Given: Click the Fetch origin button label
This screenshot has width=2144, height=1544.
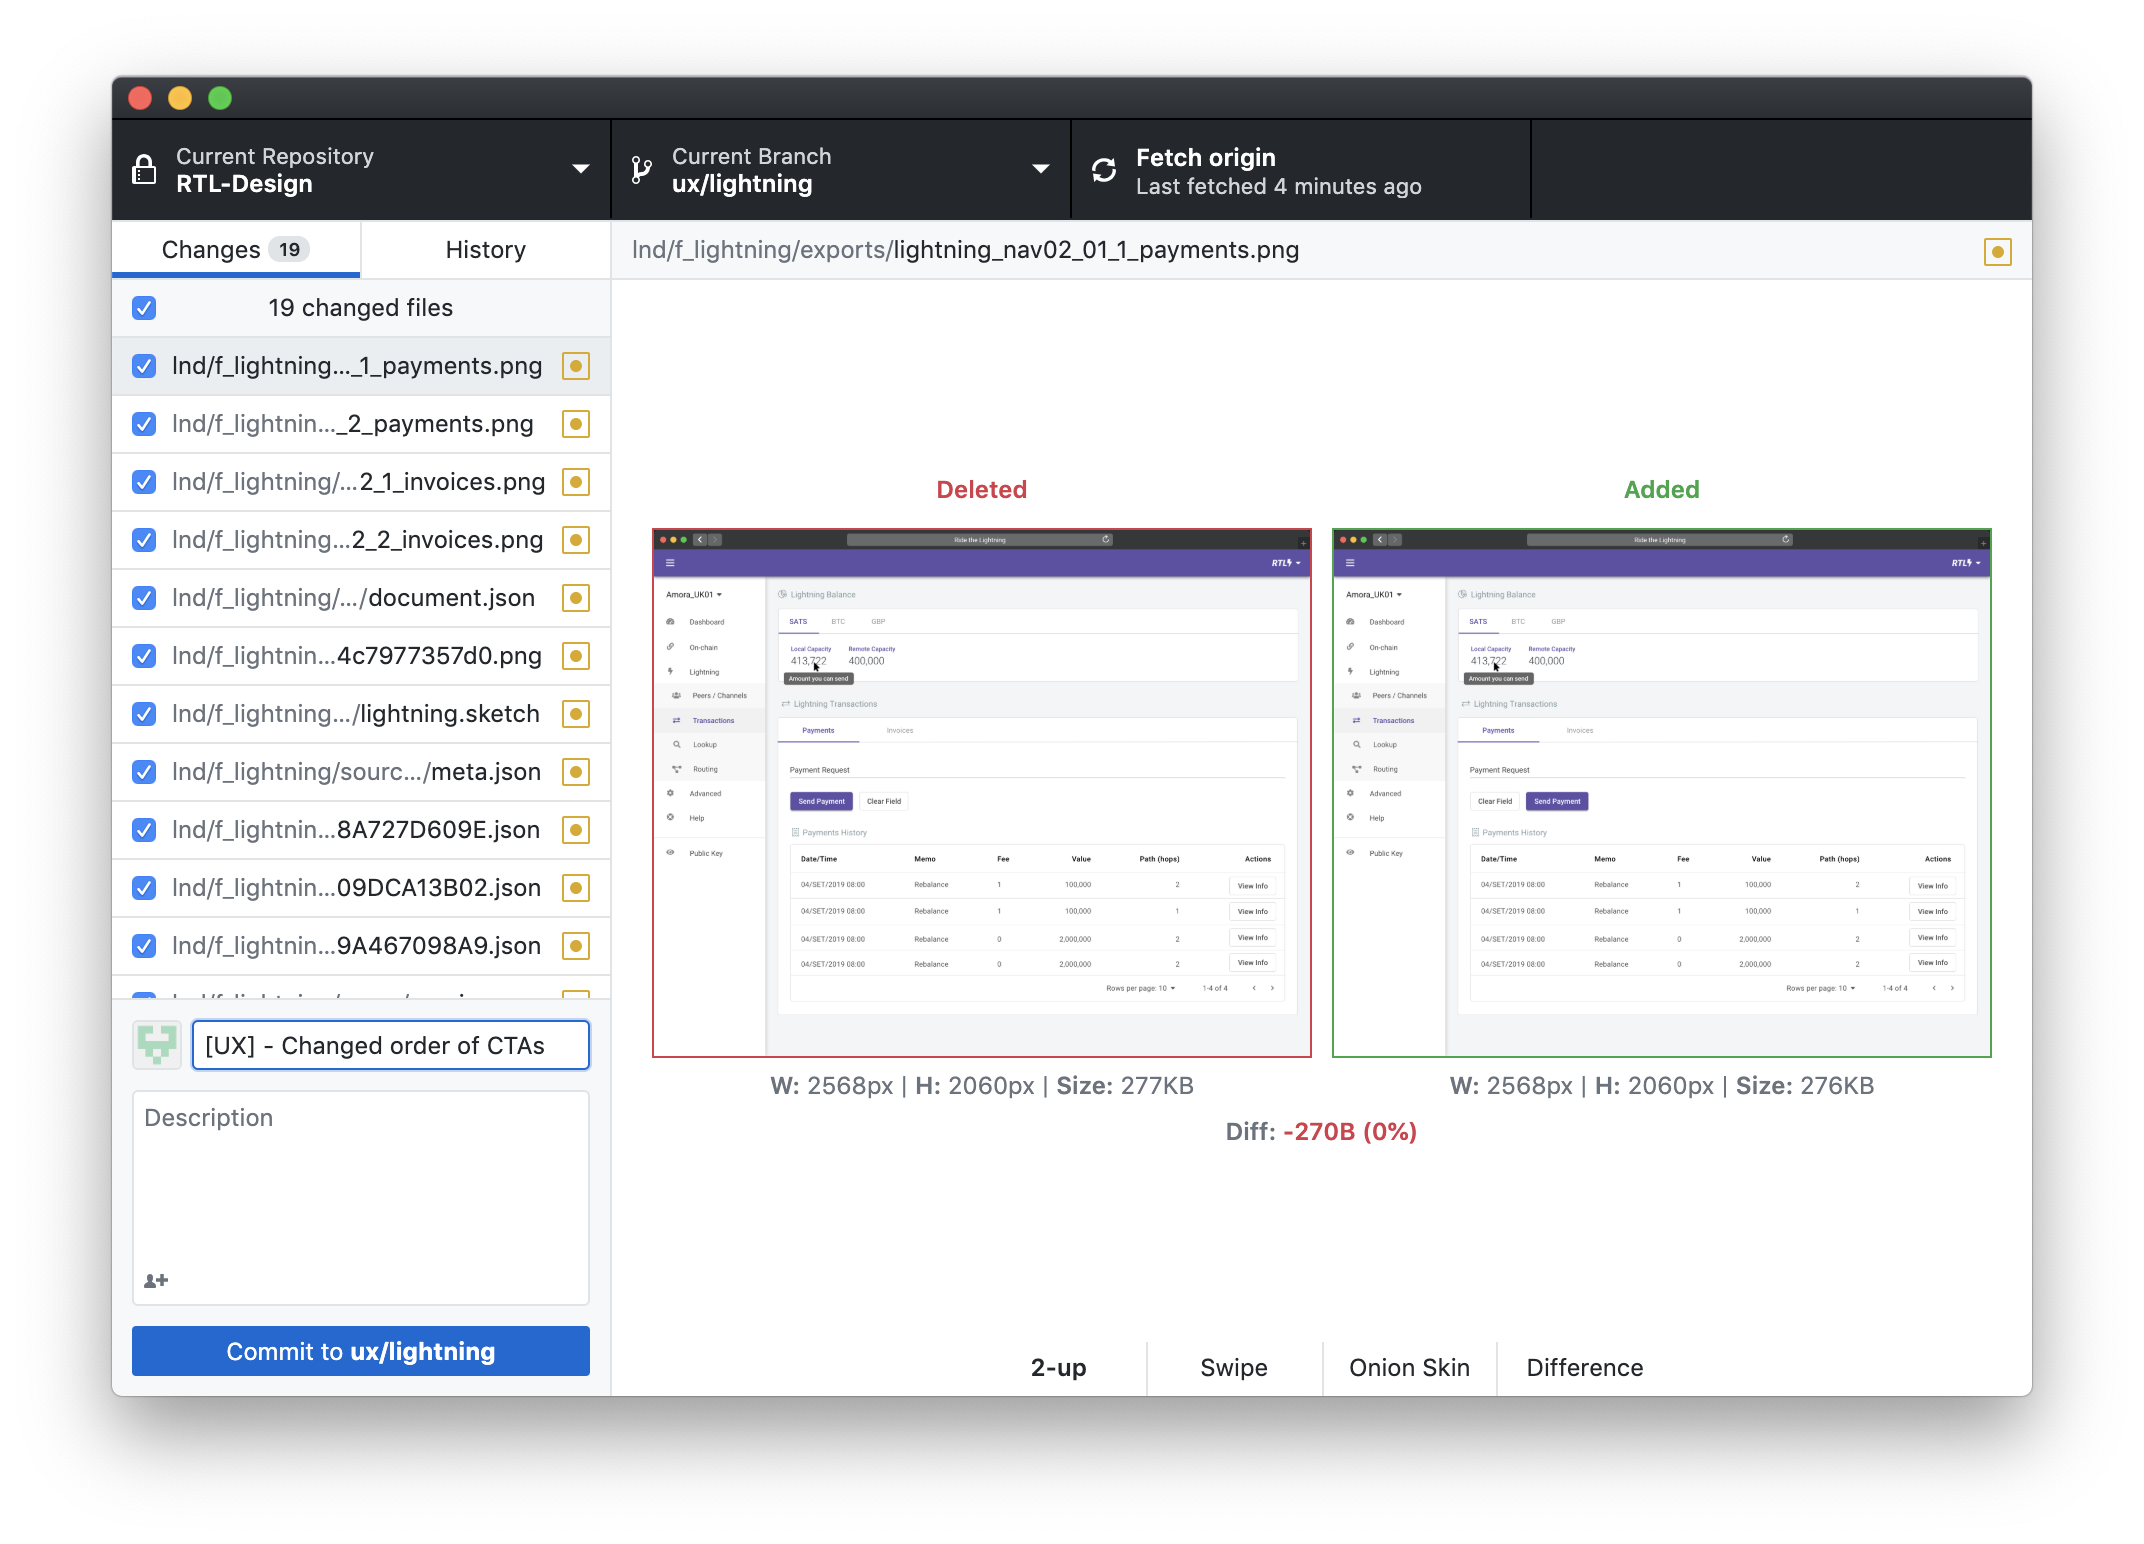Looking at the screenshot, I should coord(1206,158).
